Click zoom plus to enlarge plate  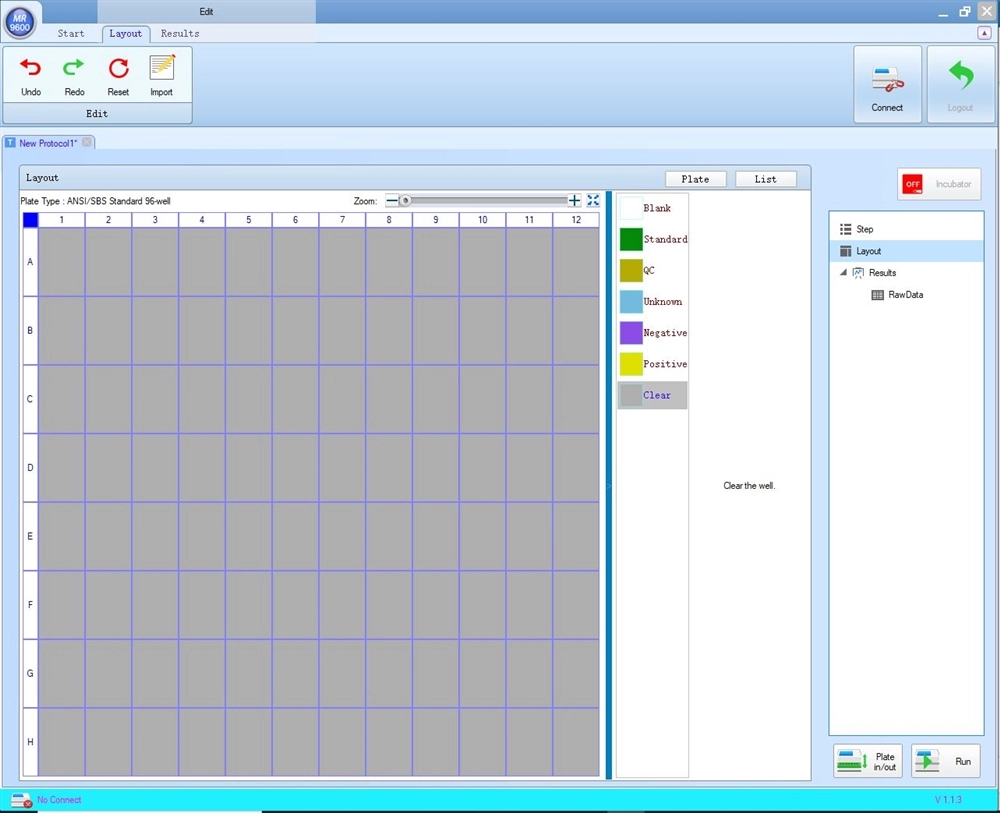pos(574,201)
